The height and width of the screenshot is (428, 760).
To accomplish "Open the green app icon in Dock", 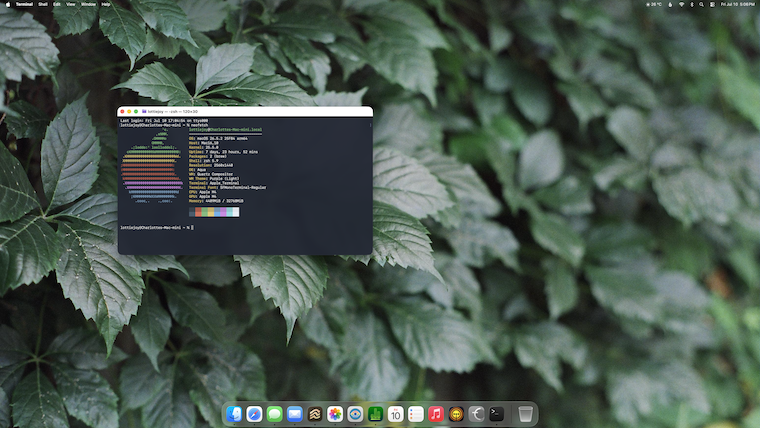I will pyautogui.click(x=375, y=414).
